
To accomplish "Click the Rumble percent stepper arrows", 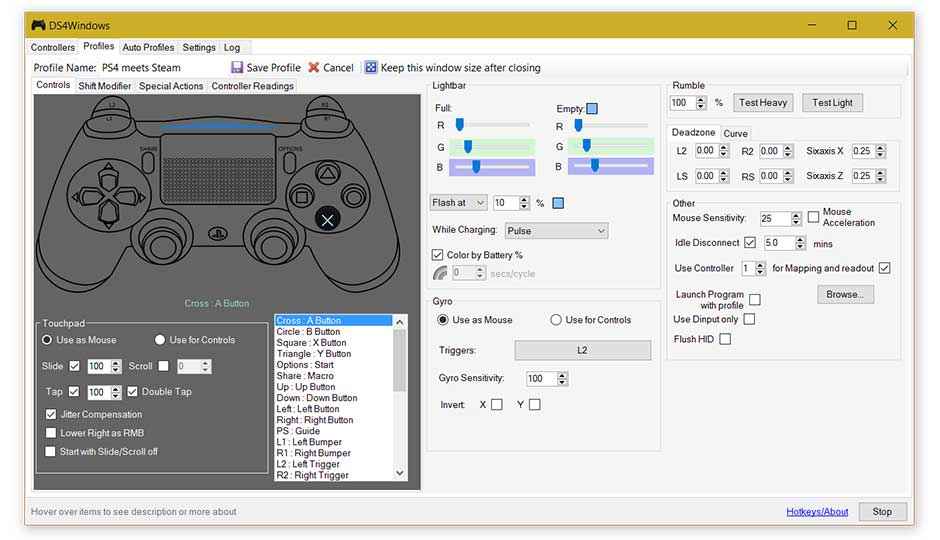I will 701,102.
